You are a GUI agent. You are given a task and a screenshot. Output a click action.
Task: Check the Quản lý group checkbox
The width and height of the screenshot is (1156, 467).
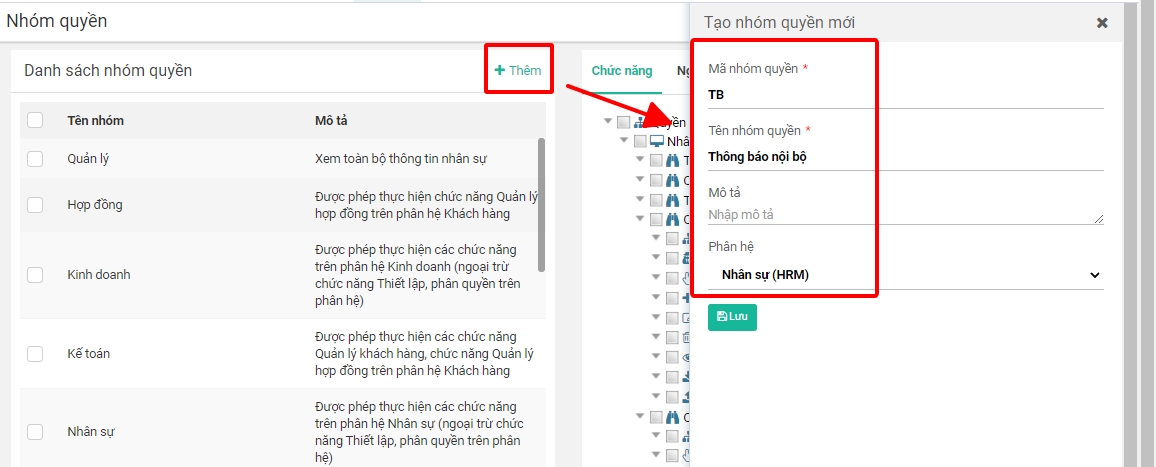(35, 159)
